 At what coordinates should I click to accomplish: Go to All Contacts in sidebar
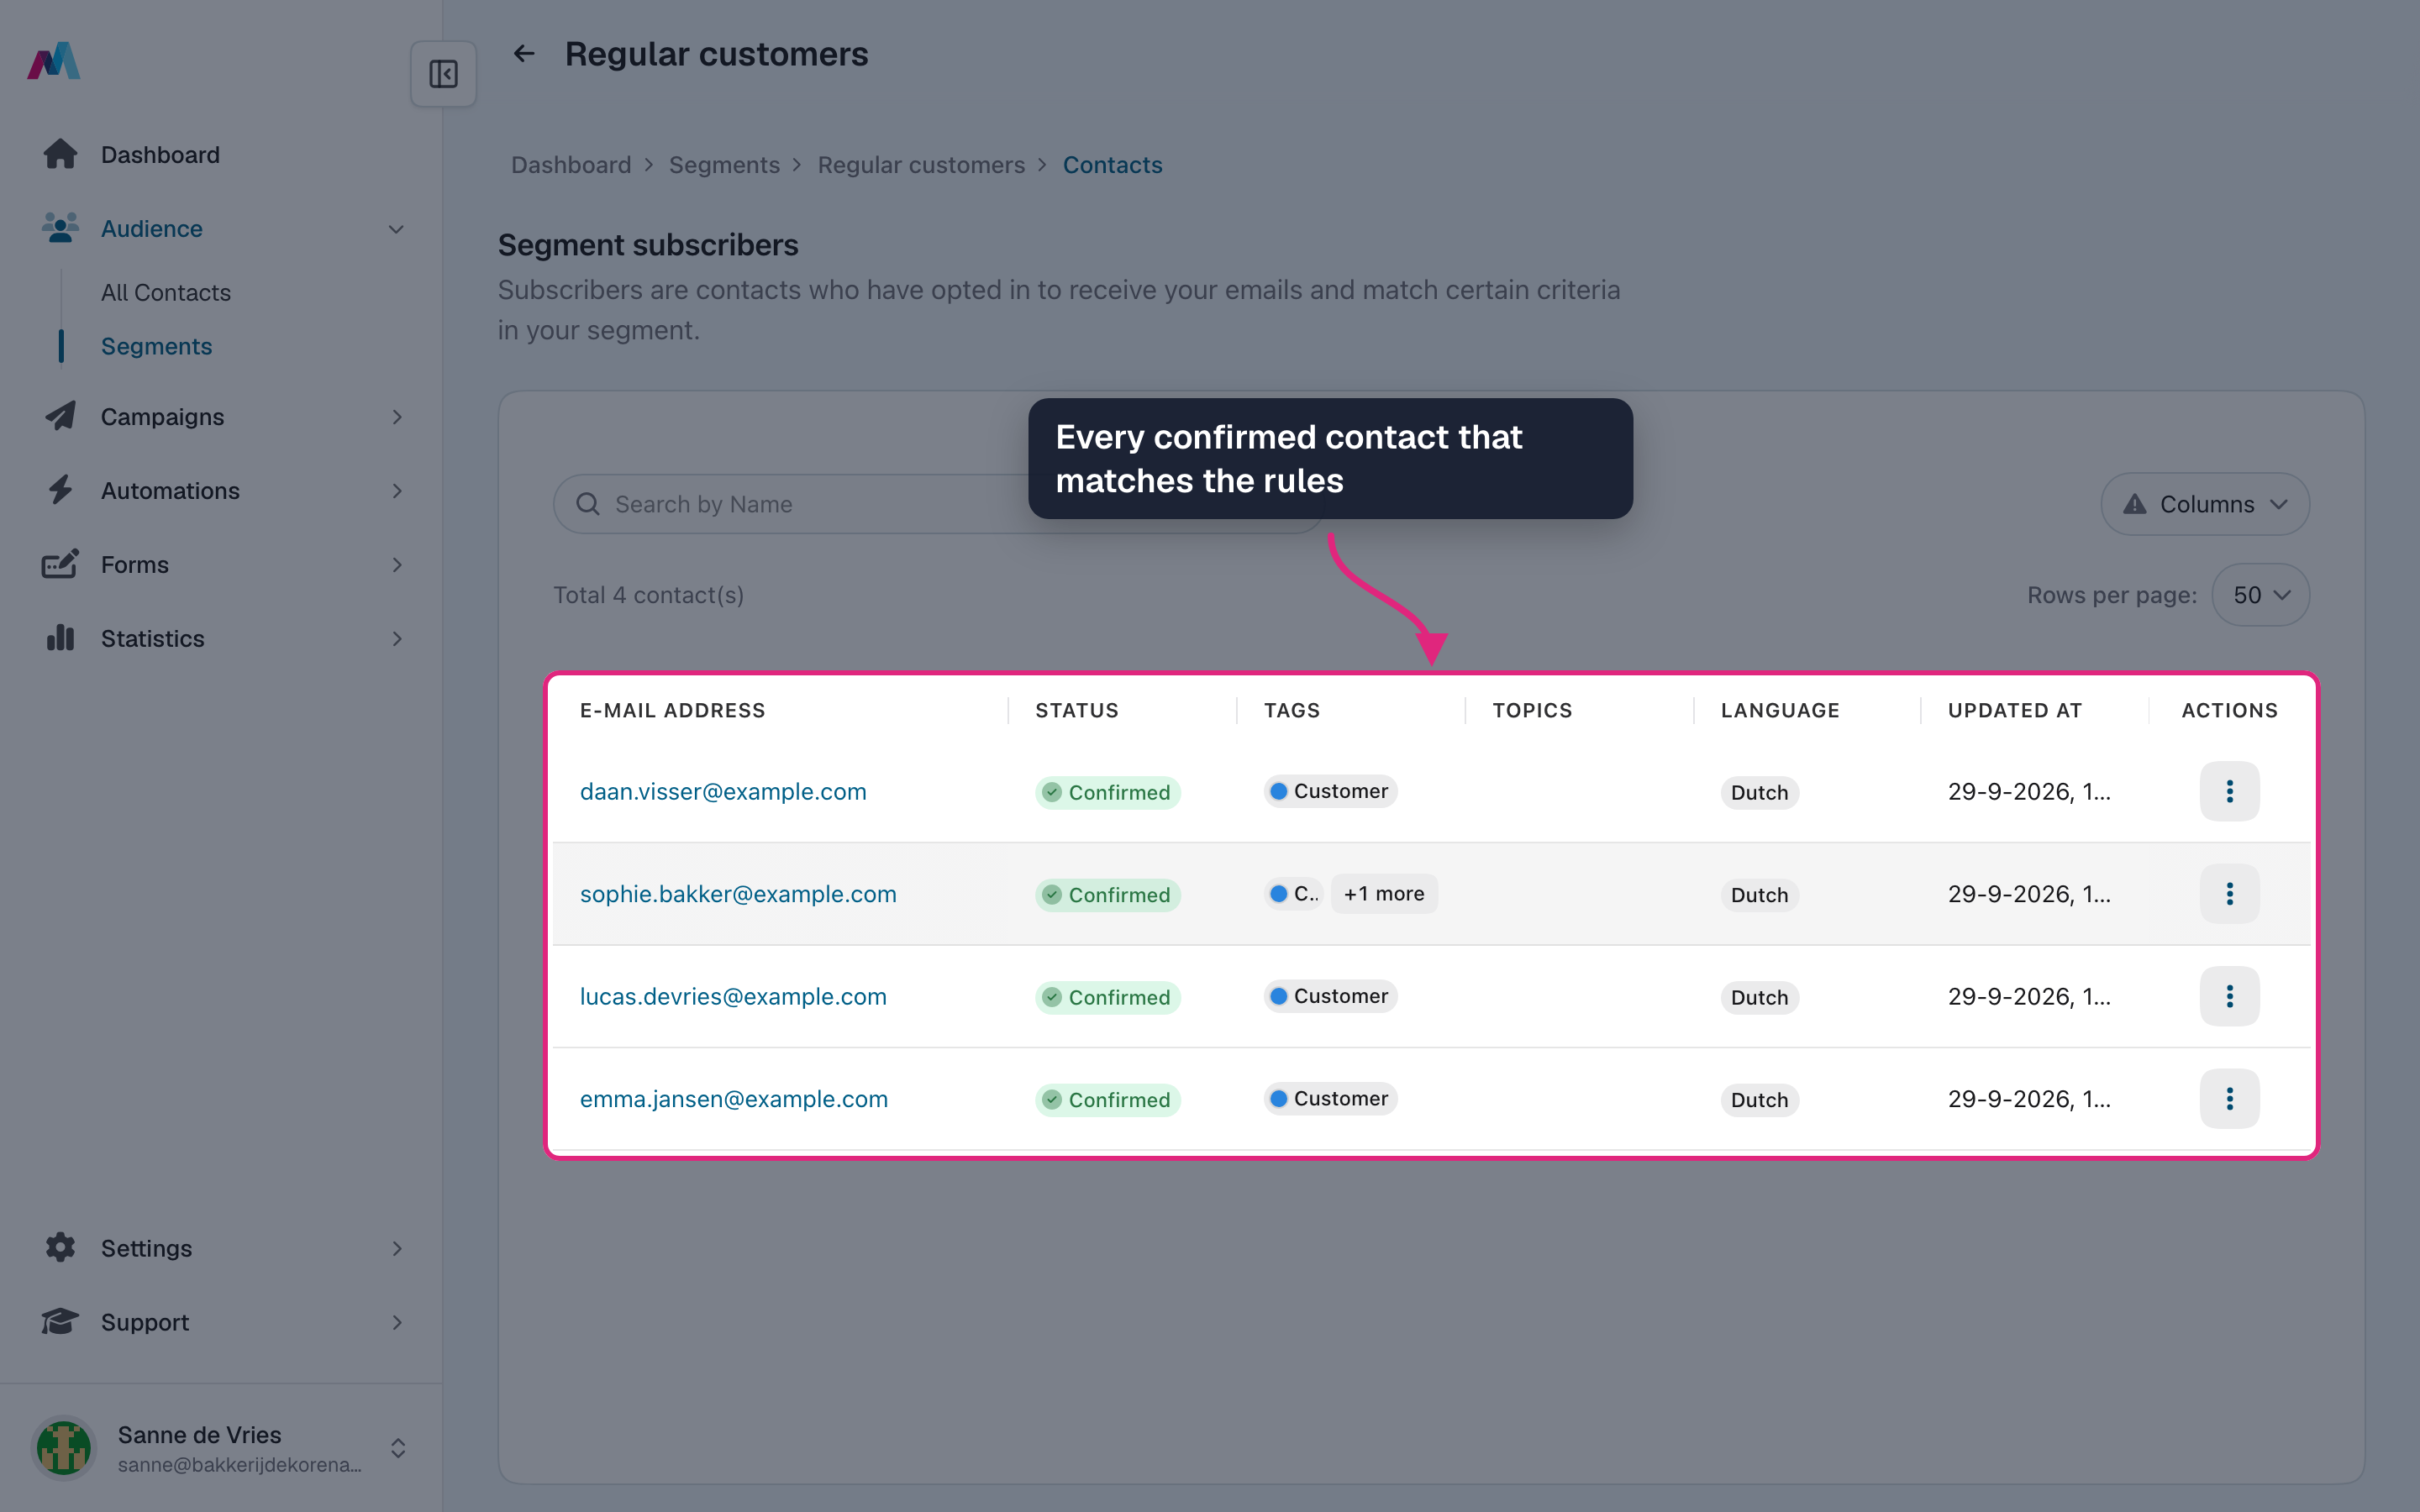pyautogui.click(x=166, y=292)
